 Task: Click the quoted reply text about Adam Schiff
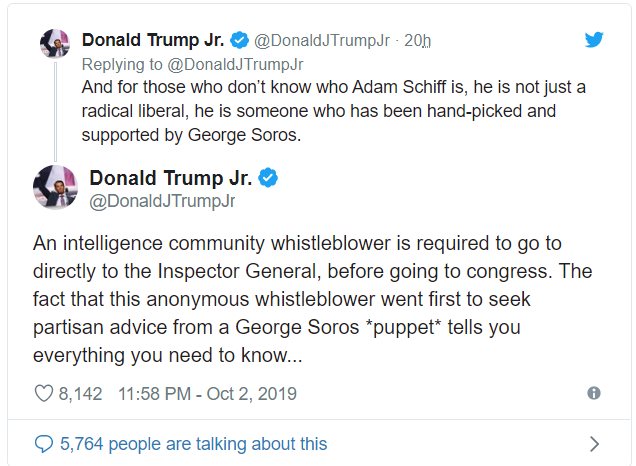(x=318, y=111)
